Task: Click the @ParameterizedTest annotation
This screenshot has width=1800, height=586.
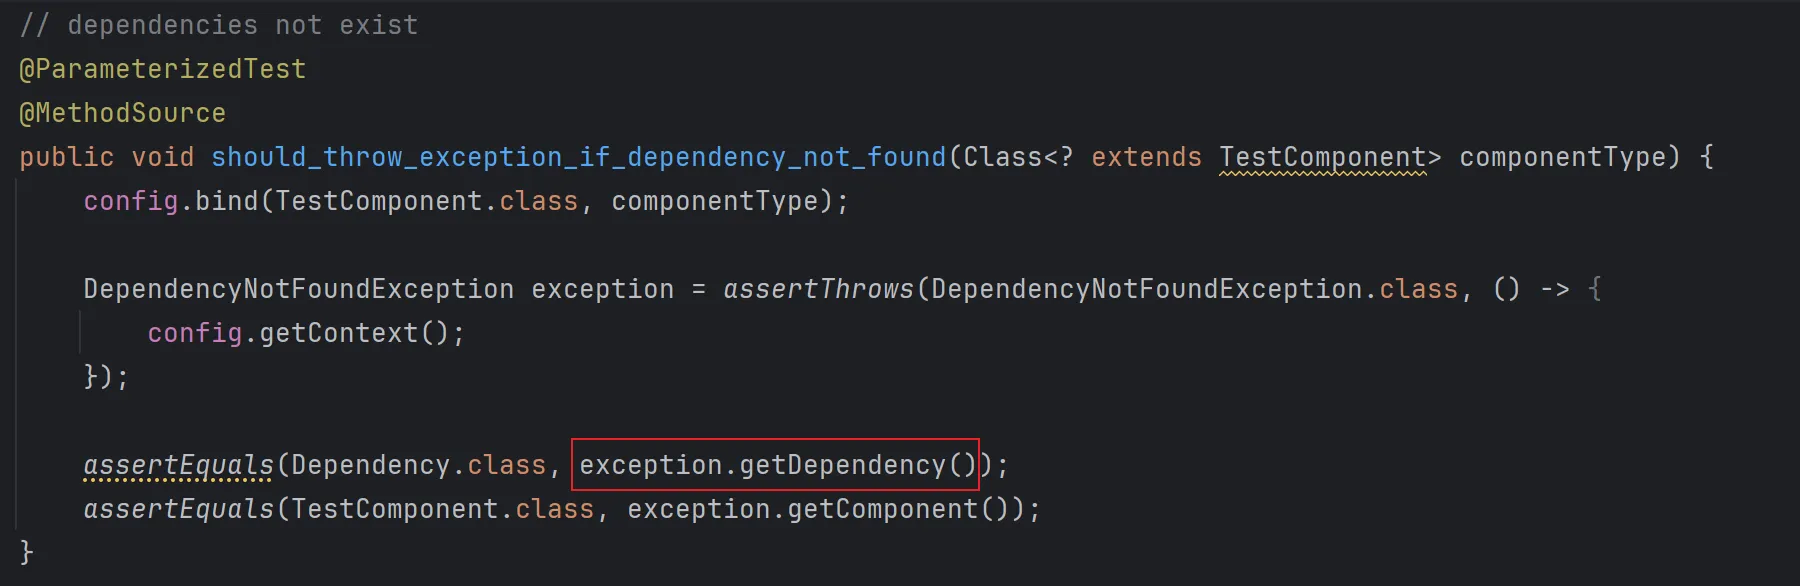Action: pyautogui.click(x=162, y=69)
